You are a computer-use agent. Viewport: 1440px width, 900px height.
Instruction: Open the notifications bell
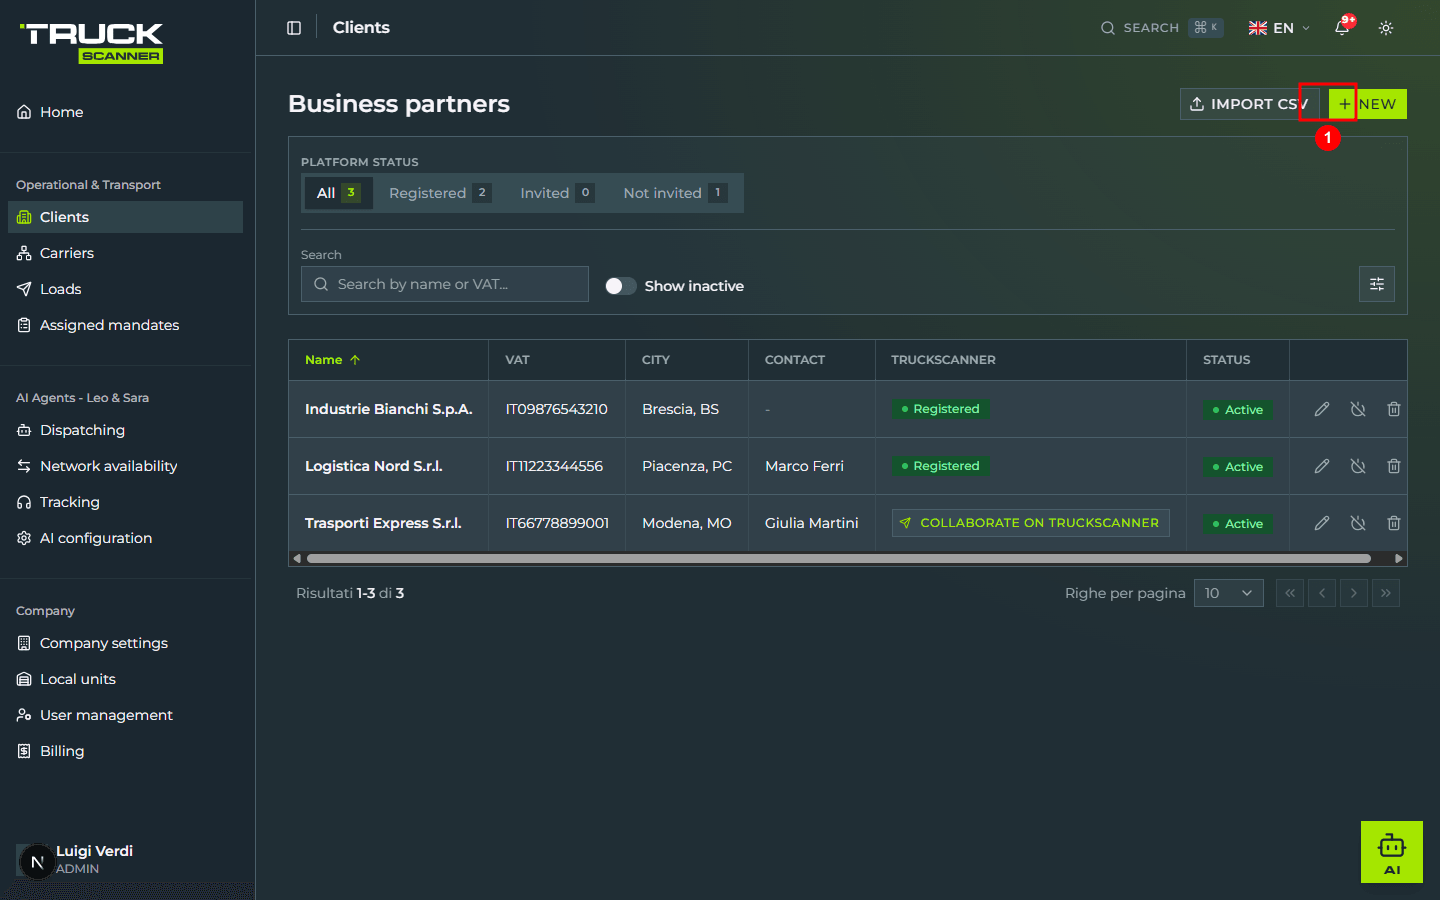[x=1342, y=28]
